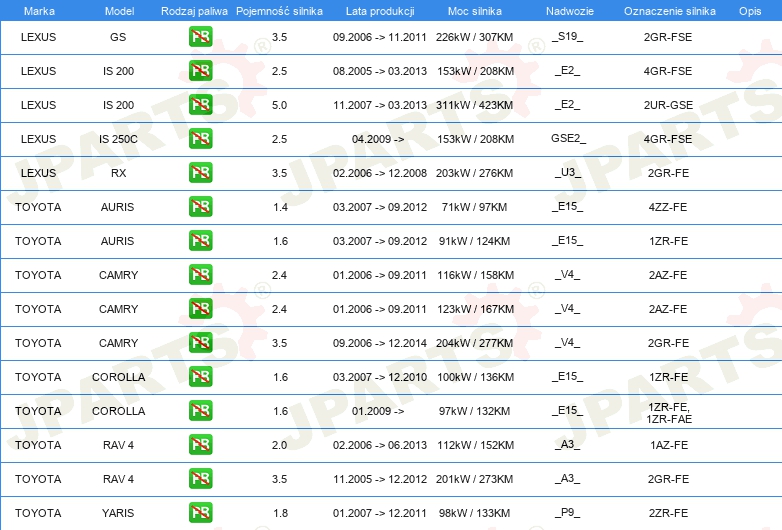The height and width of the screenshot is (530, 782).
Task: Click fuel icon in Camry 123kW row
Action: (x=200, y=309)
